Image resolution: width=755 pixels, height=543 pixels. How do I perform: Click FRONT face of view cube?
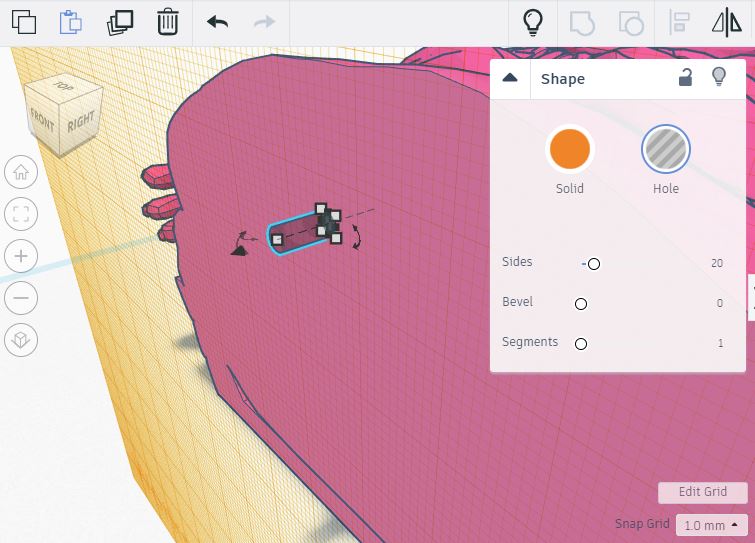coord(42,122)
